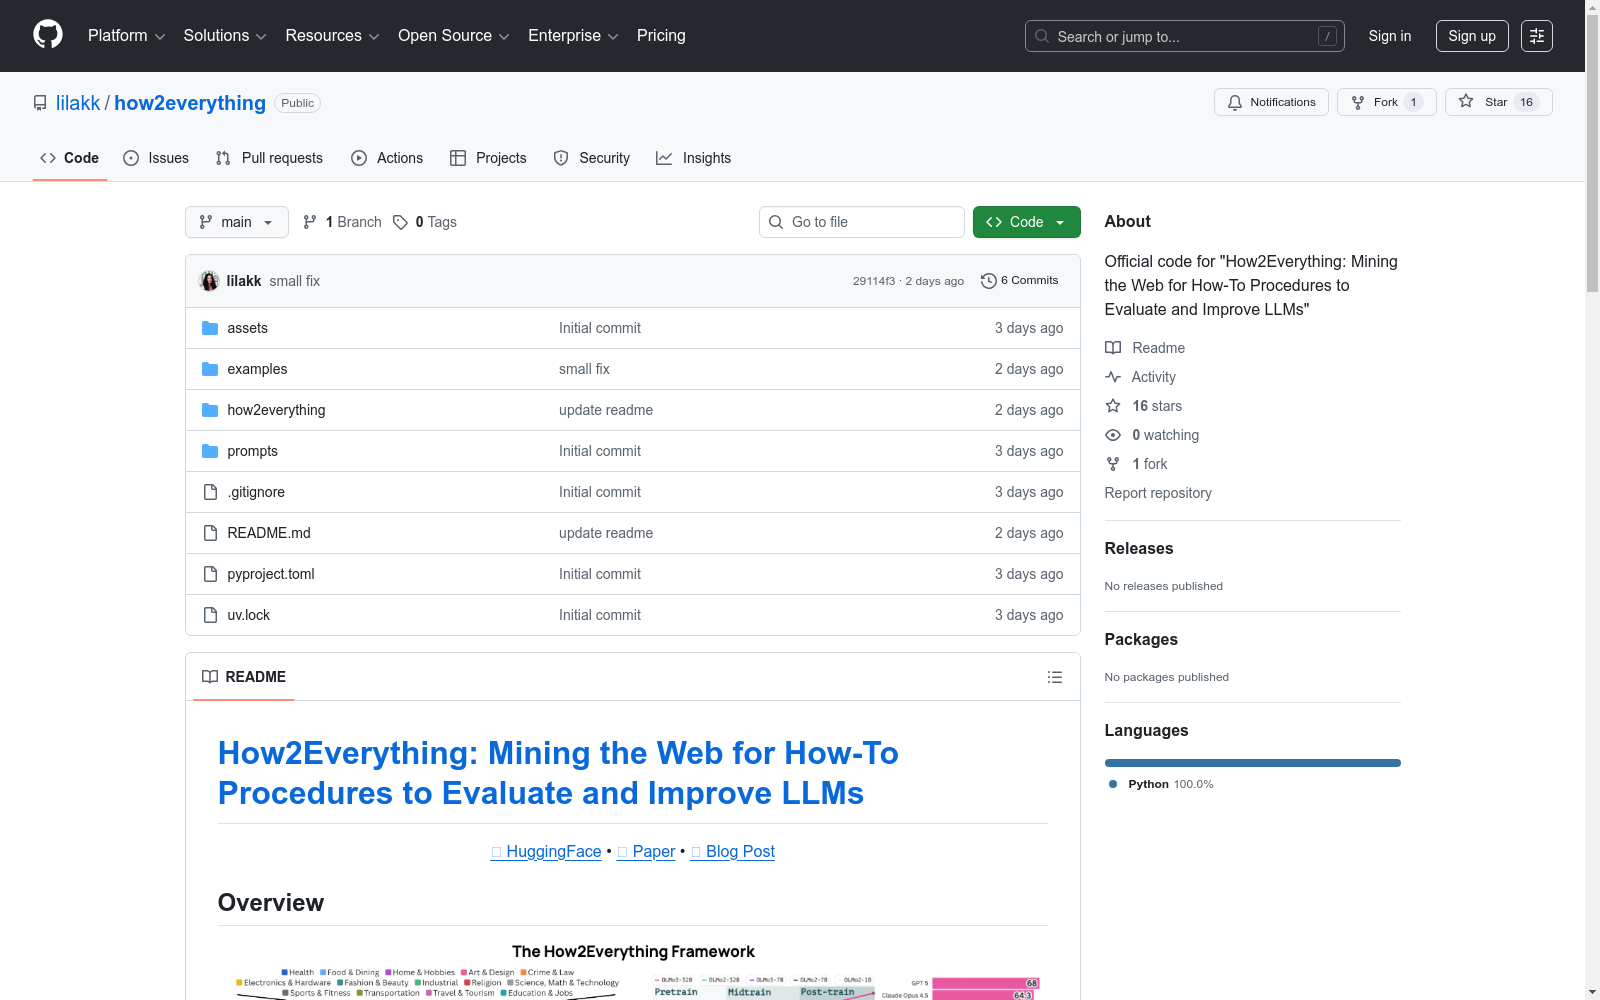Click the fork icon beside 1 fork
The height and width of the screenshot is (1000, 1600).
click(x=1113, y=464)
